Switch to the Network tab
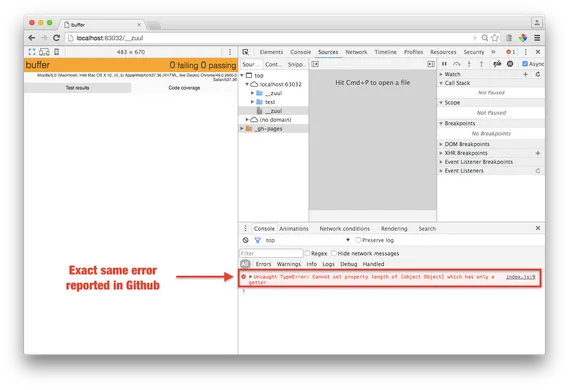The image size is (570, 390). pos(356,52)
